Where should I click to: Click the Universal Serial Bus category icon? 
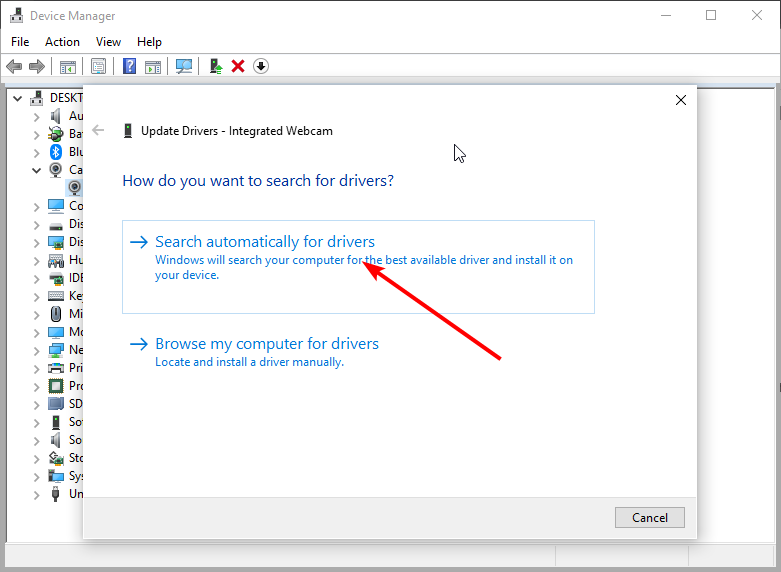[56, 494]
